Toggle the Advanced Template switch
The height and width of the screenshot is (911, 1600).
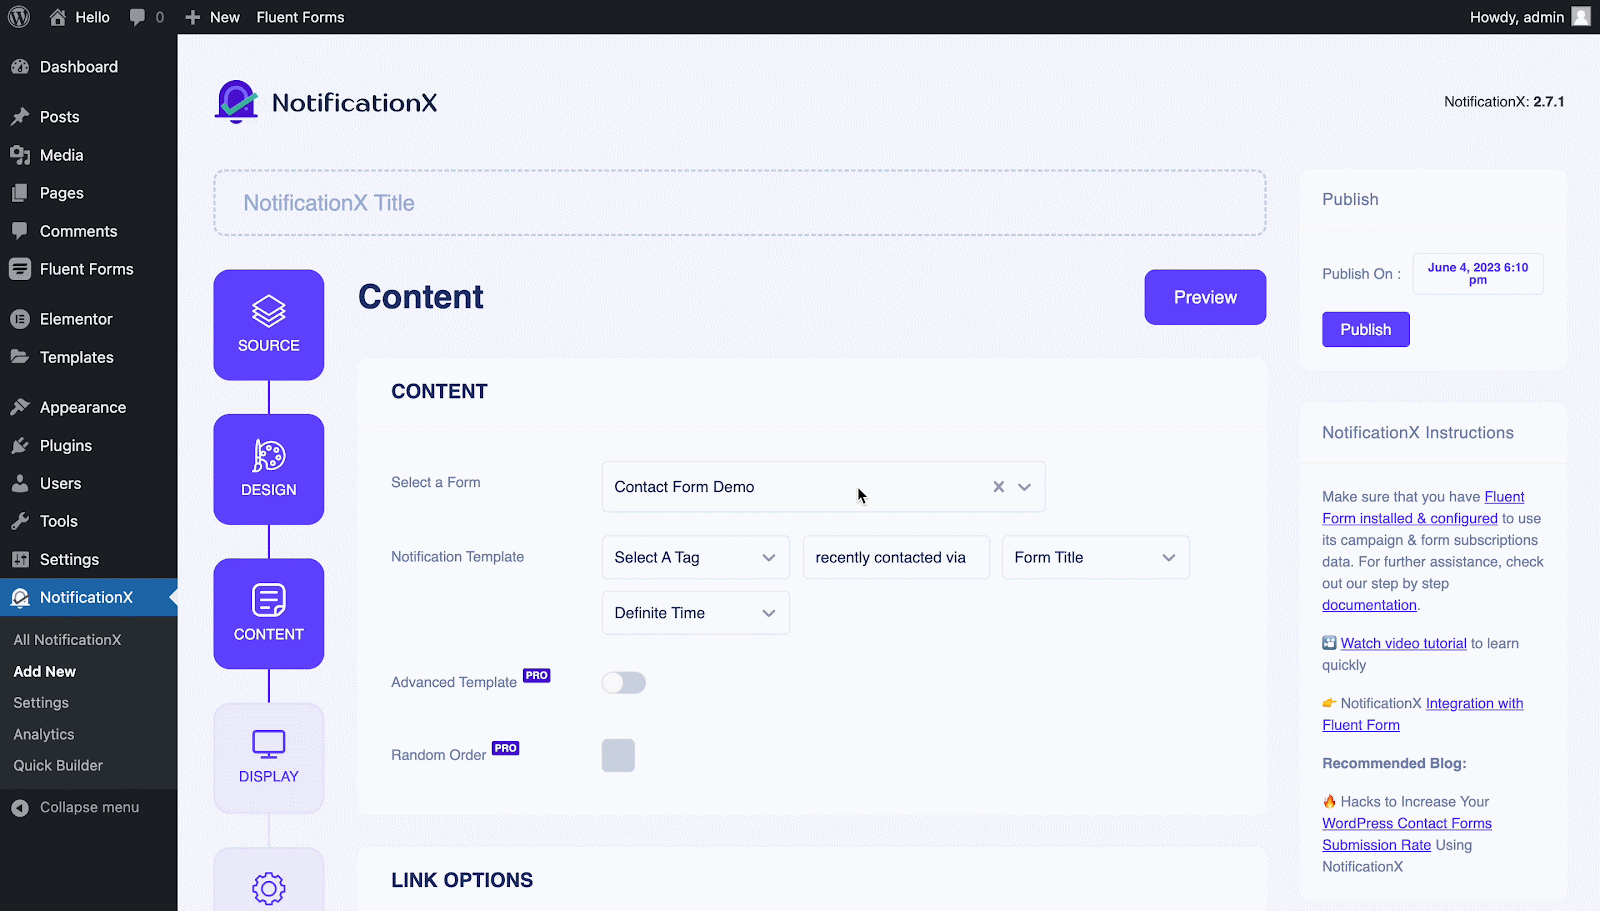pyautogui.click(x=624, y=683)
